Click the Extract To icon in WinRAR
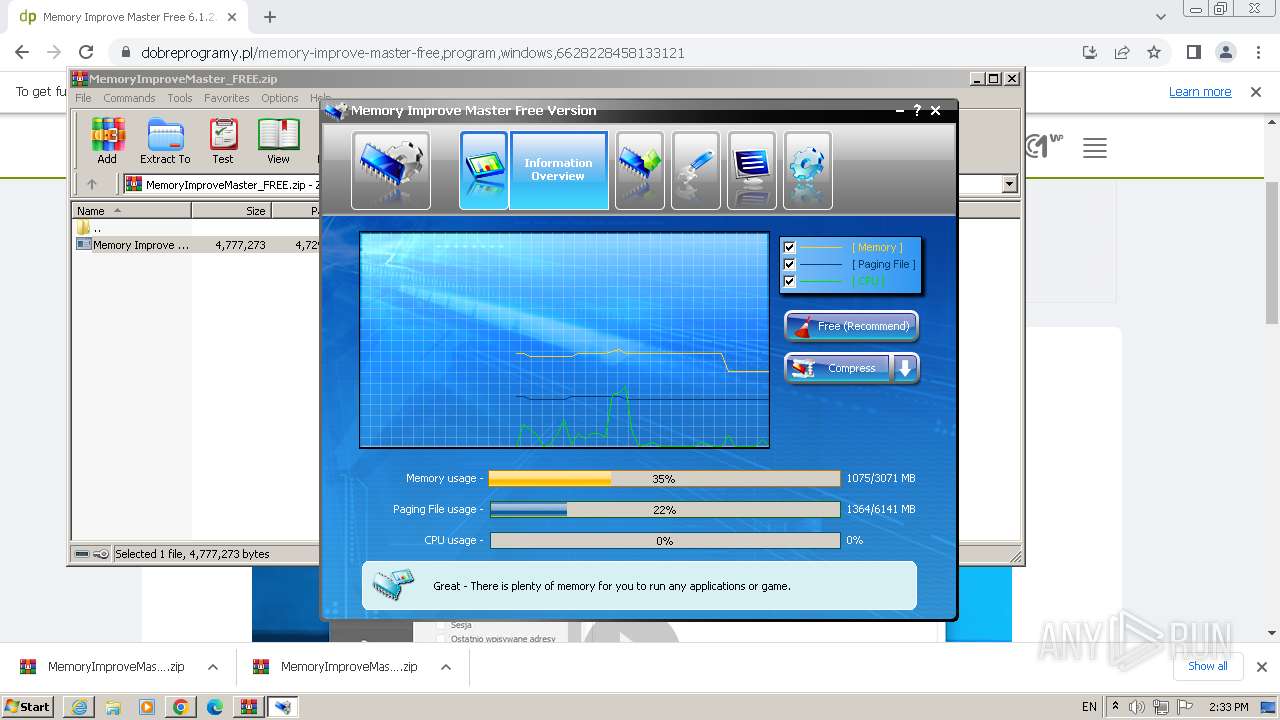The image size is (1280, 720). pyautogui.click(x=165, y=141)
